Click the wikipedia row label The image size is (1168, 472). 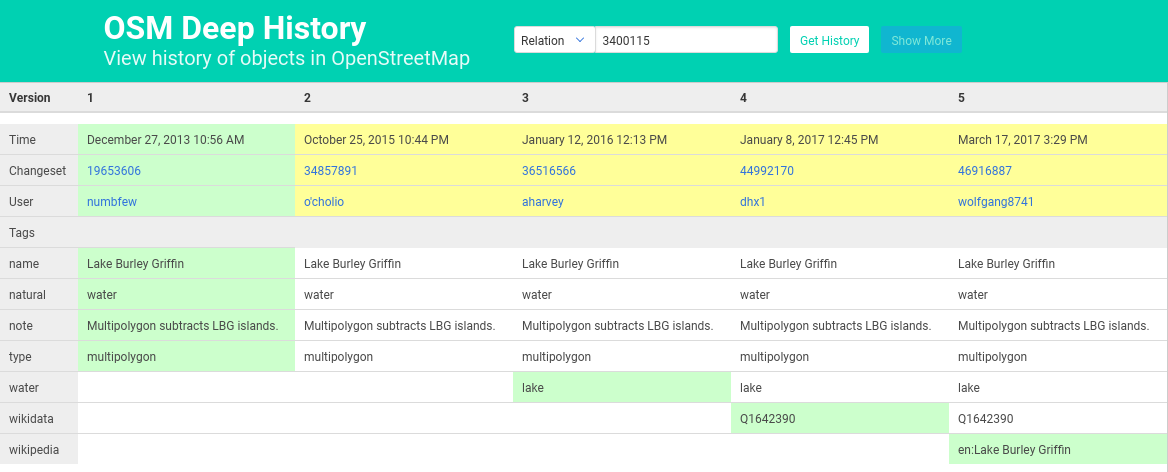point(34,450)
